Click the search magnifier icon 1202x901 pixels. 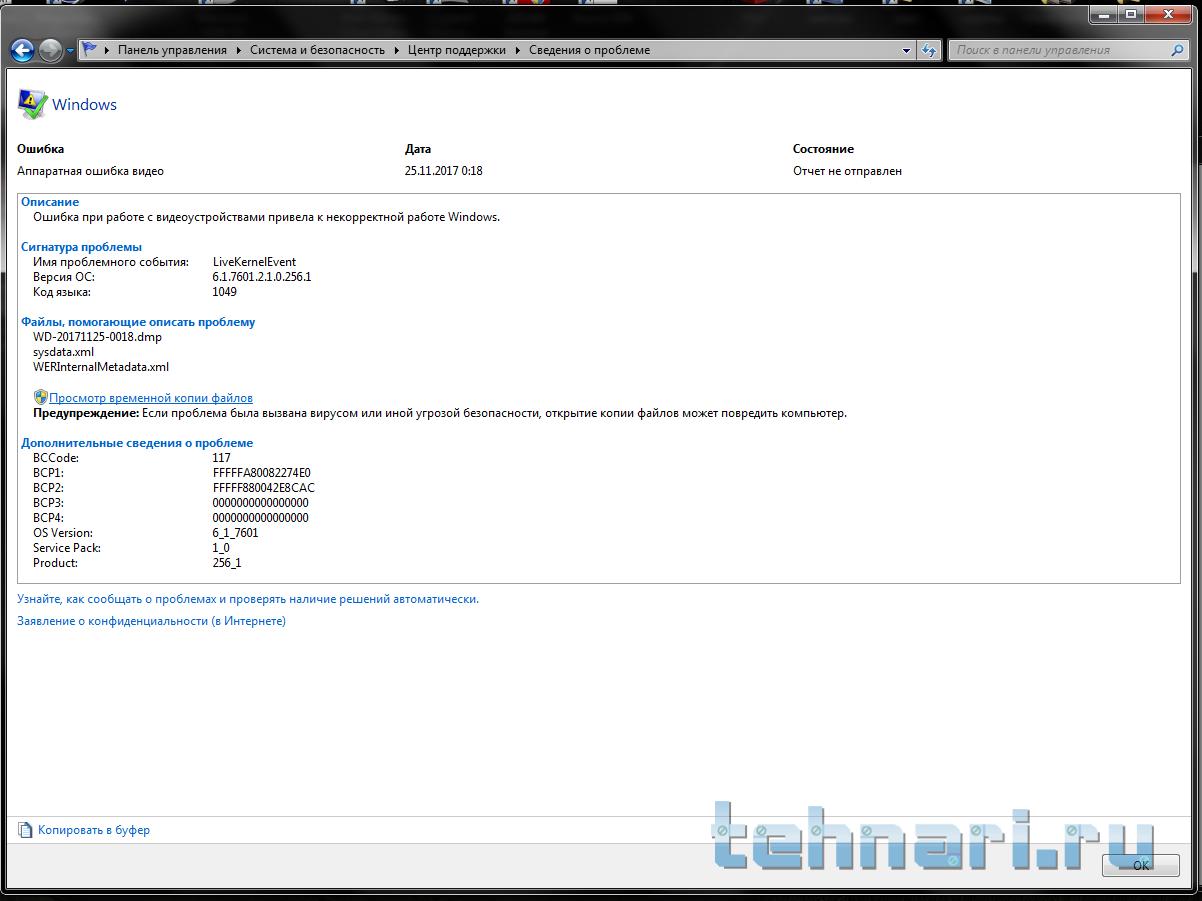point(1179,50)
